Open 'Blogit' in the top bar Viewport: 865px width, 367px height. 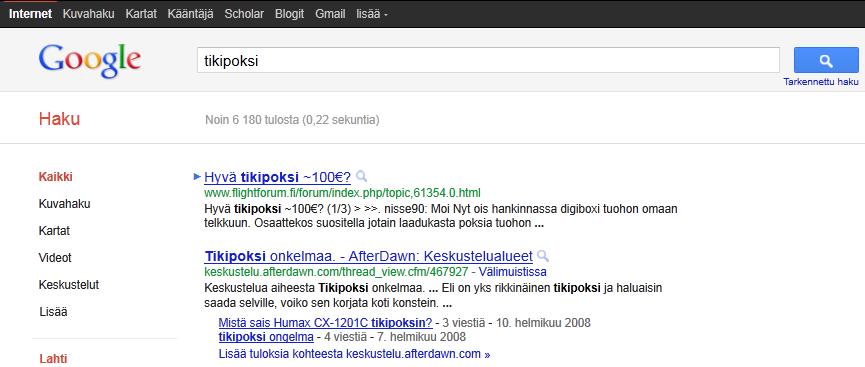tap(290, 14)
